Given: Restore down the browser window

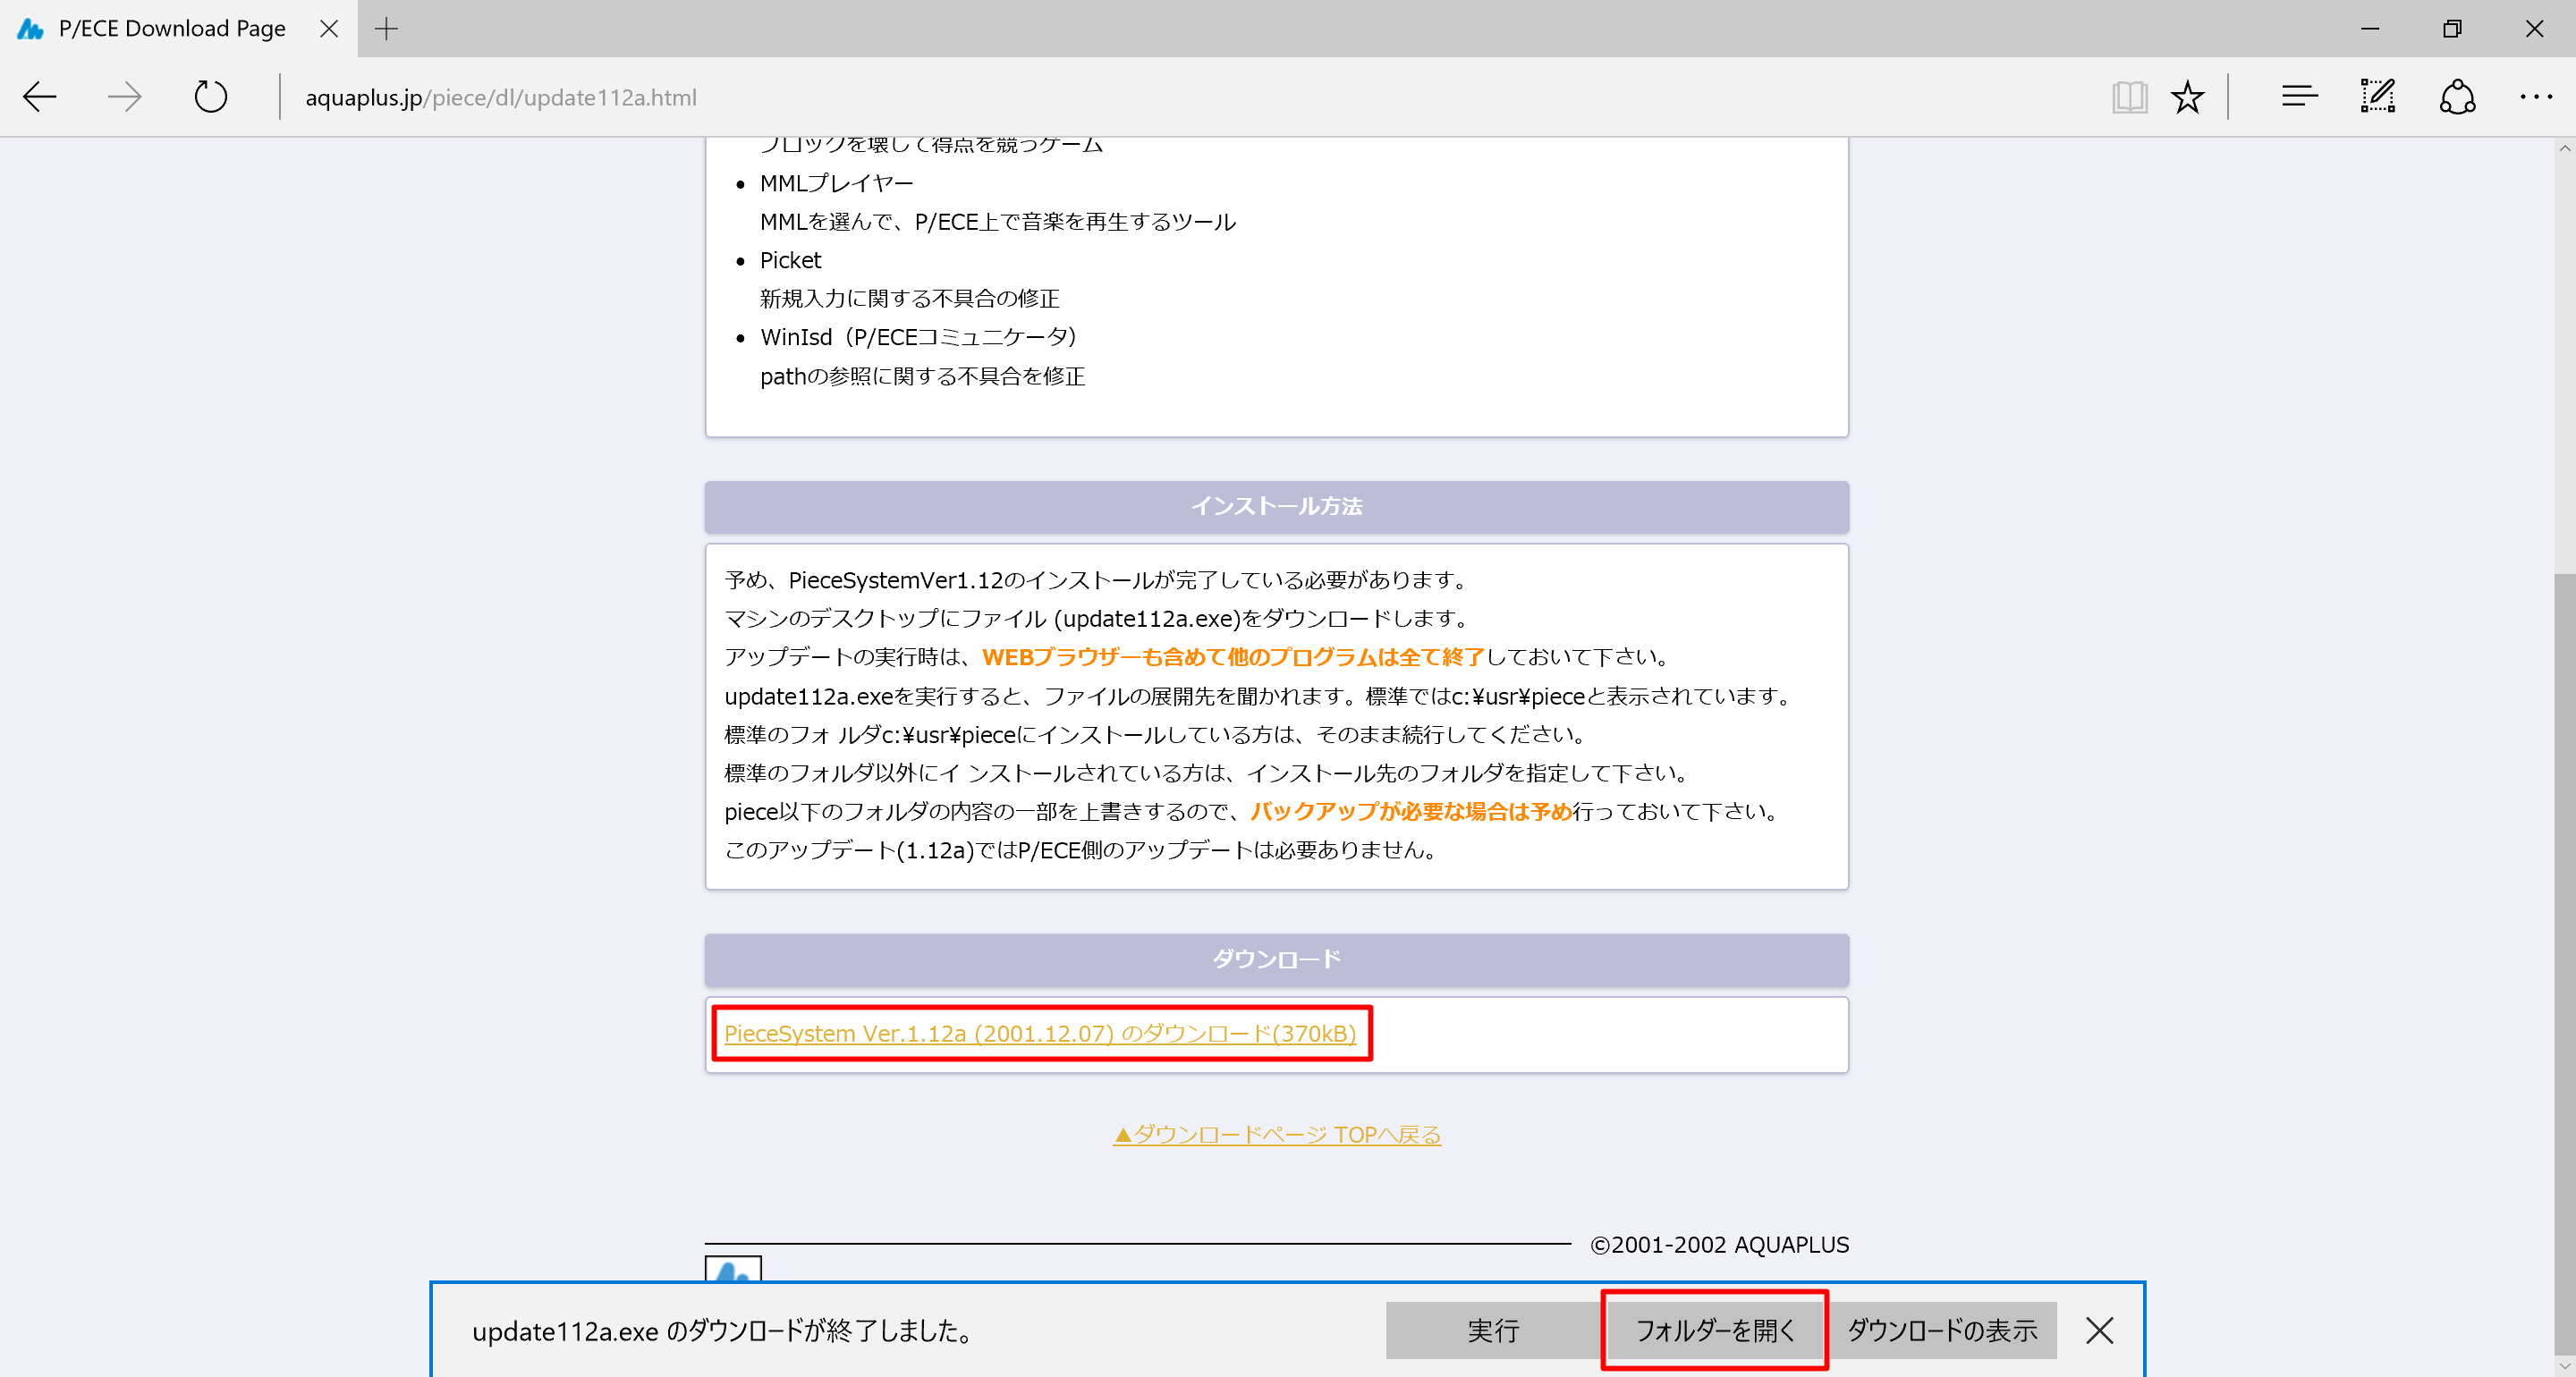Looking at the screenshot, I should click(2452, 29).
